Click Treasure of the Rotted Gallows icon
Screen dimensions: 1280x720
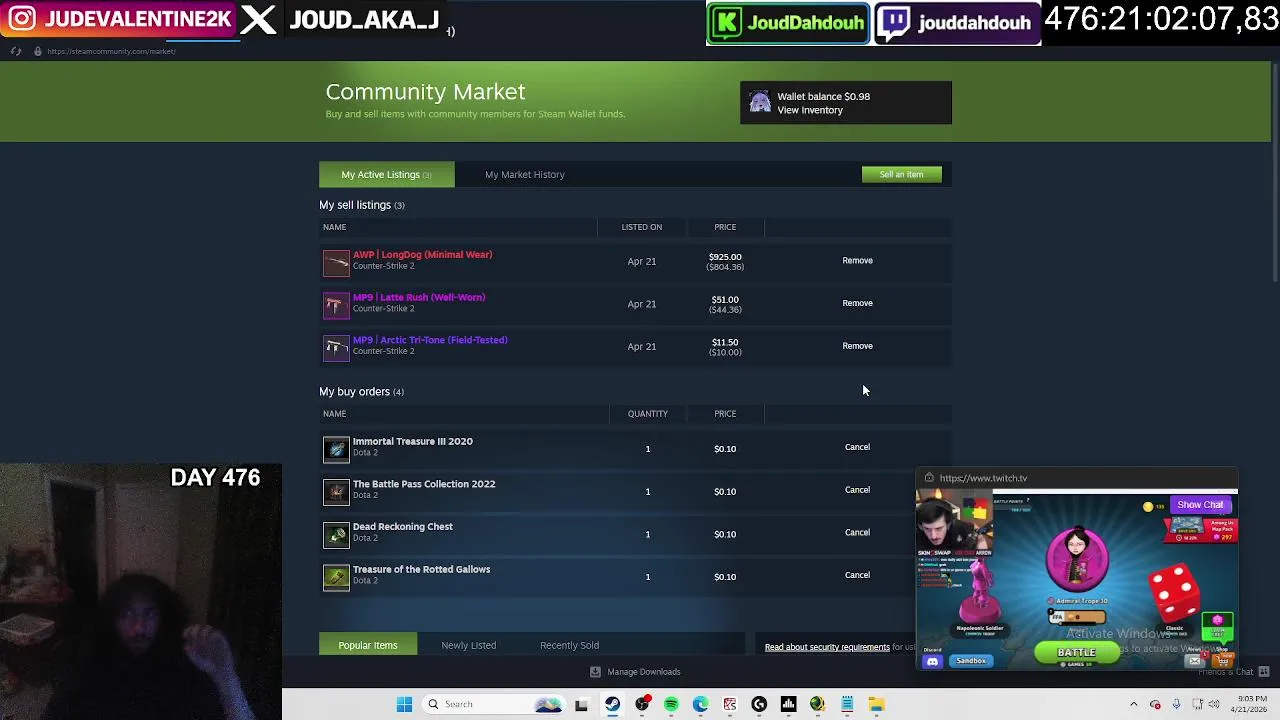(x=336, y=577)
